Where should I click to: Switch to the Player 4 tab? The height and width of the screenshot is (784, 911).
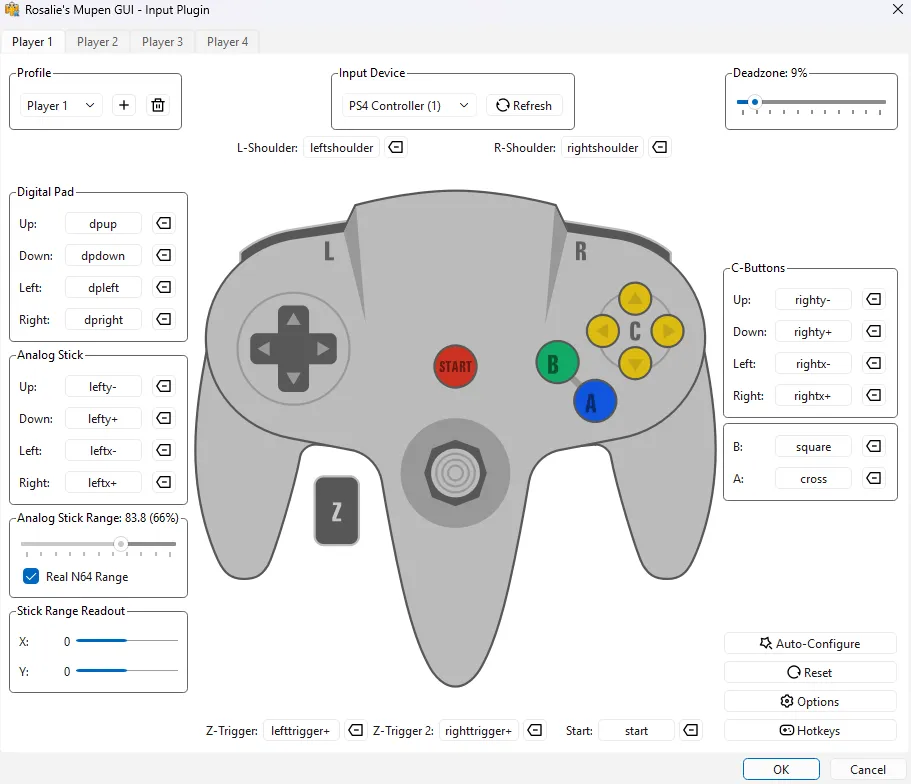(228, 42)
